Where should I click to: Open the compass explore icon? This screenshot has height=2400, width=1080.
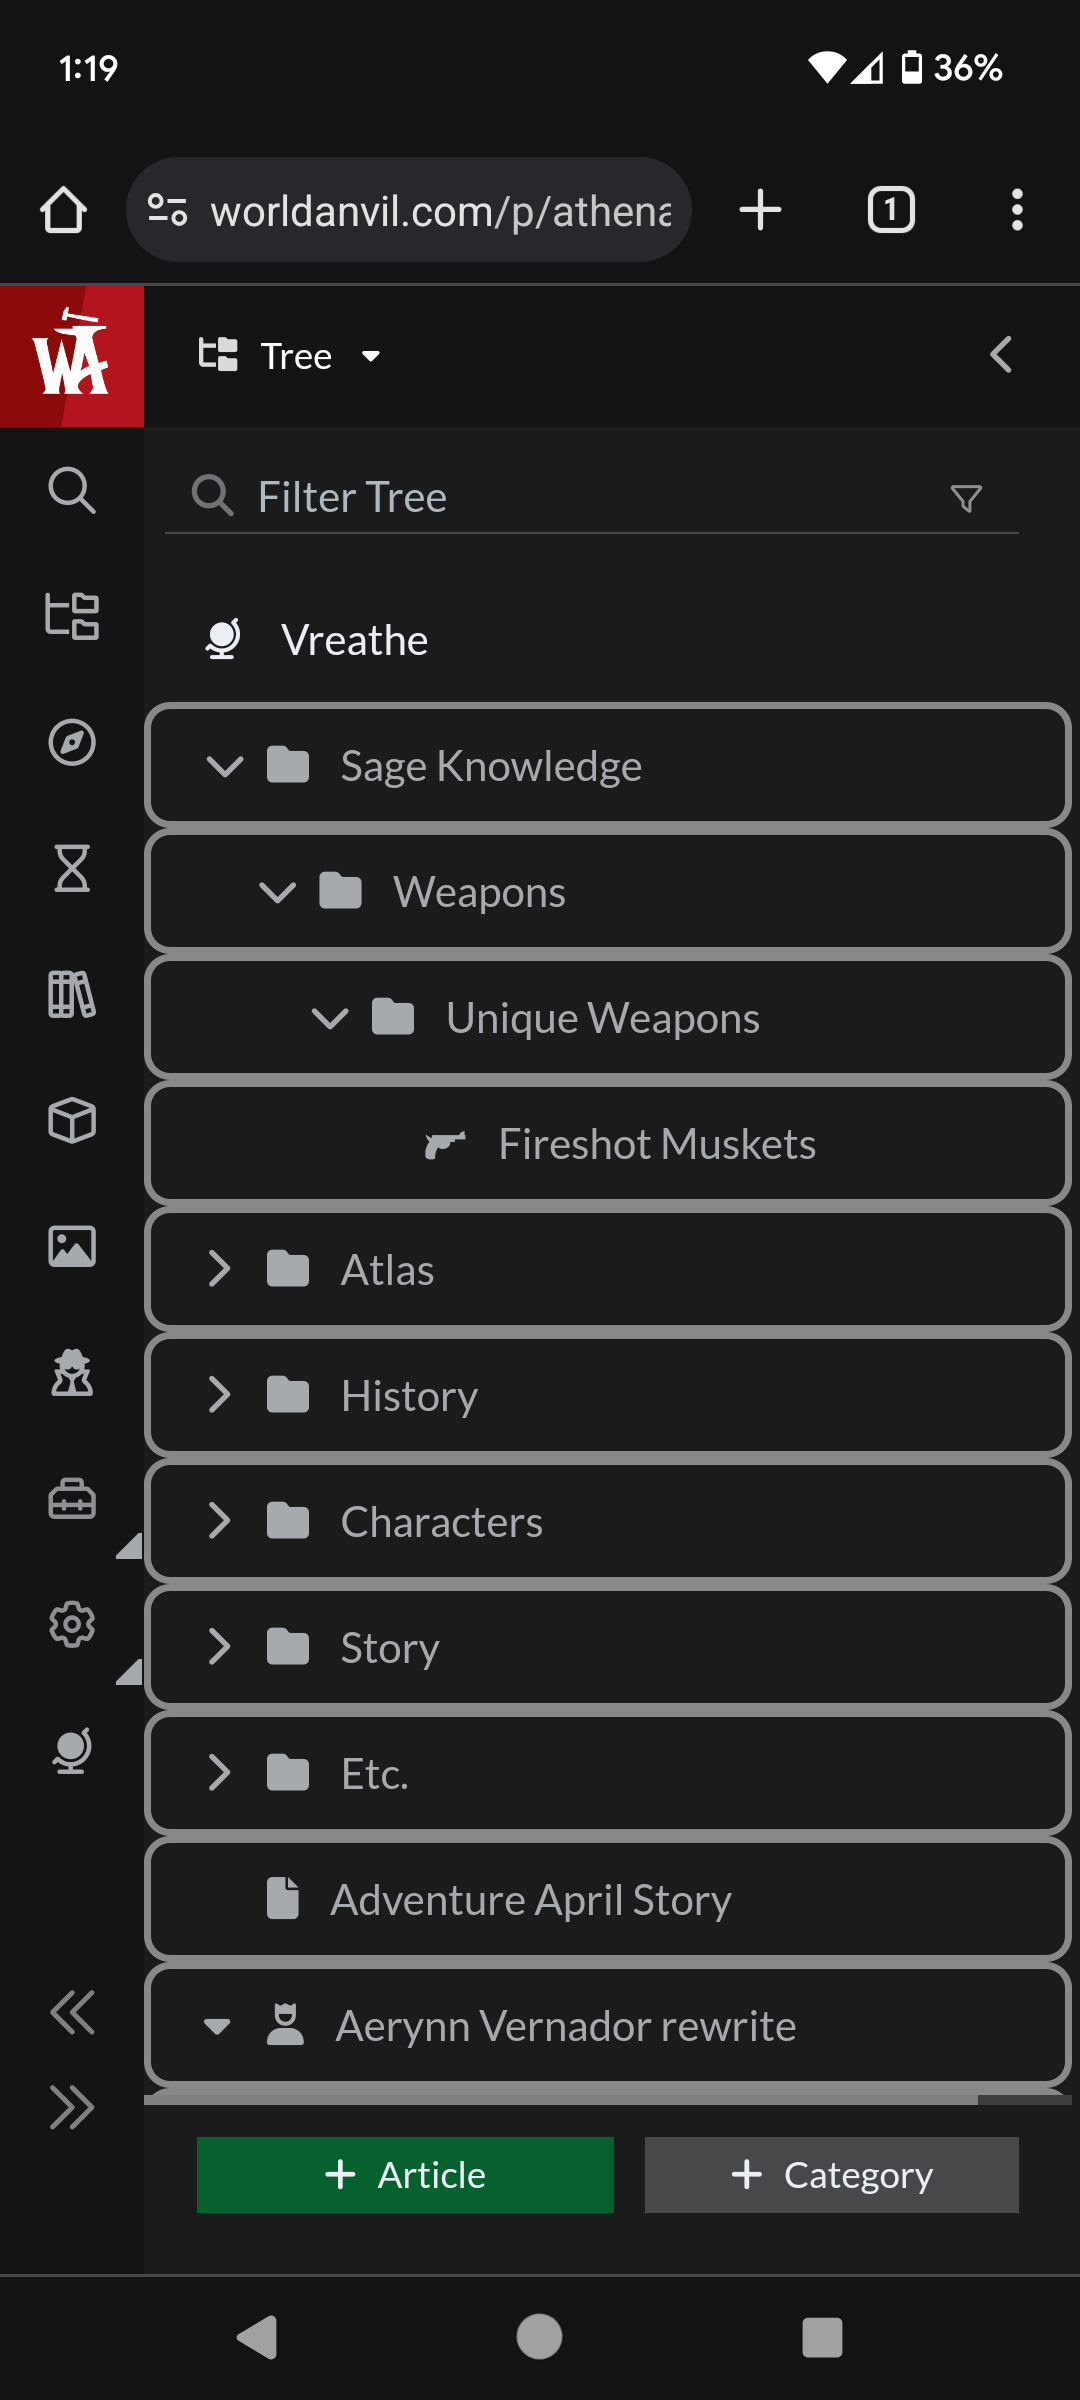tap(72, 742)
